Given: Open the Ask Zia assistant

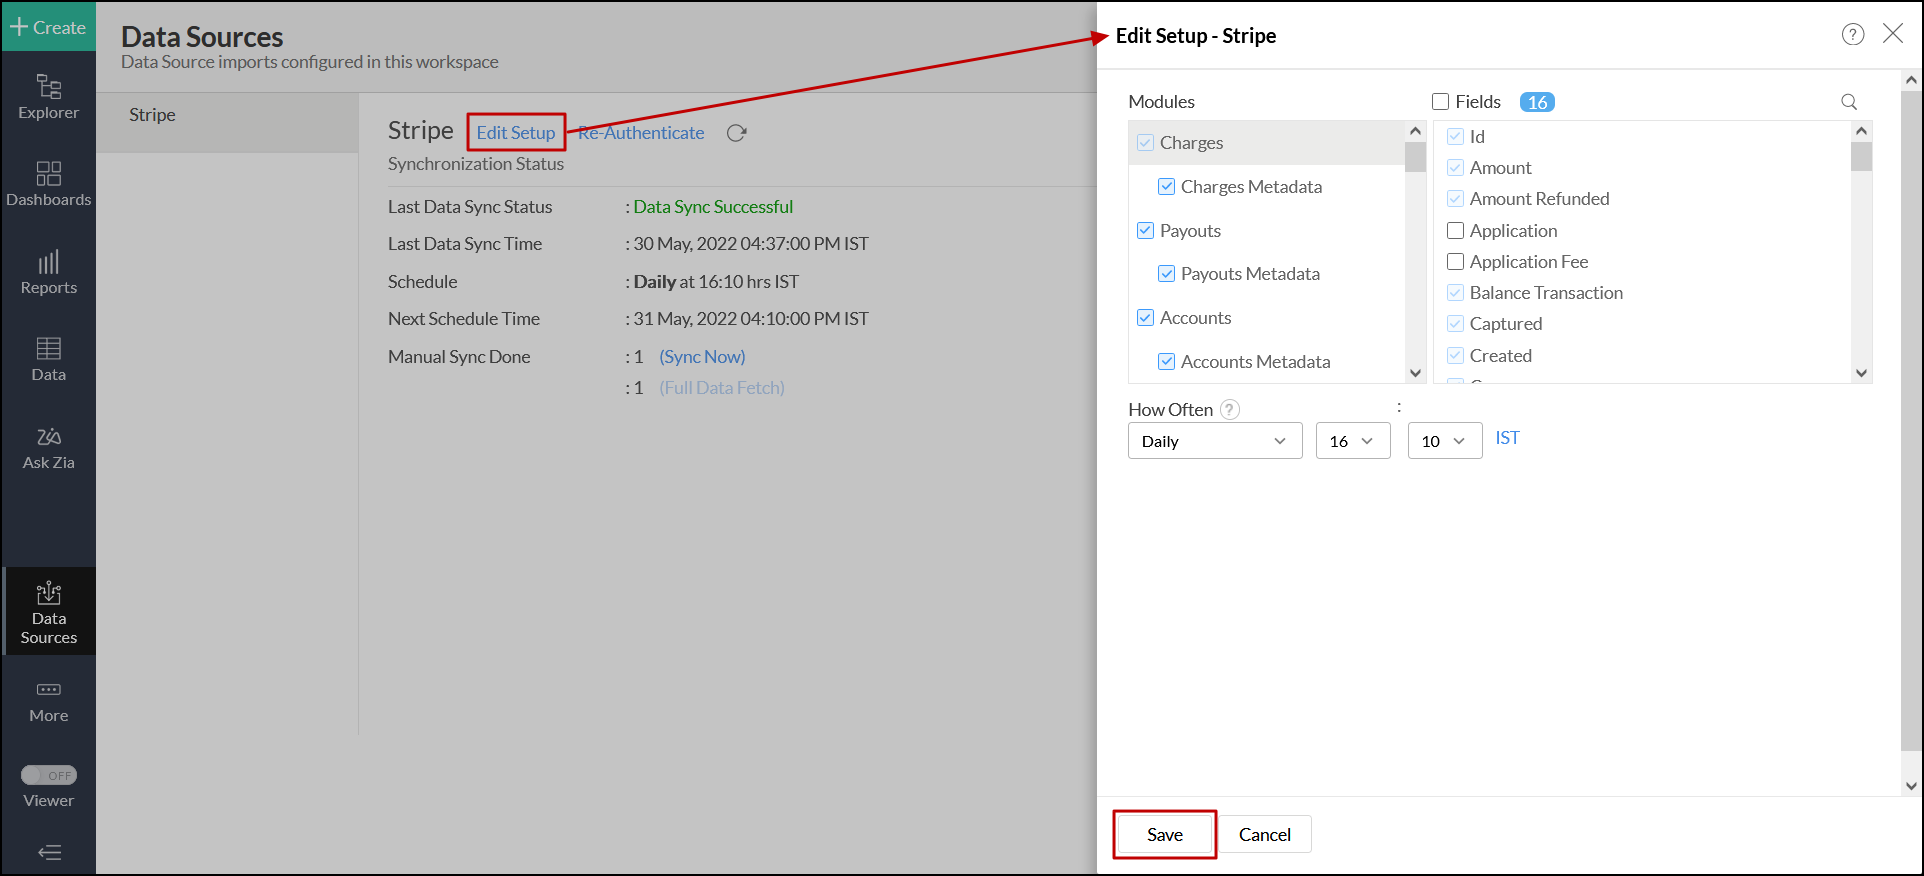Looking at the screenshot, I should [48, 448].
